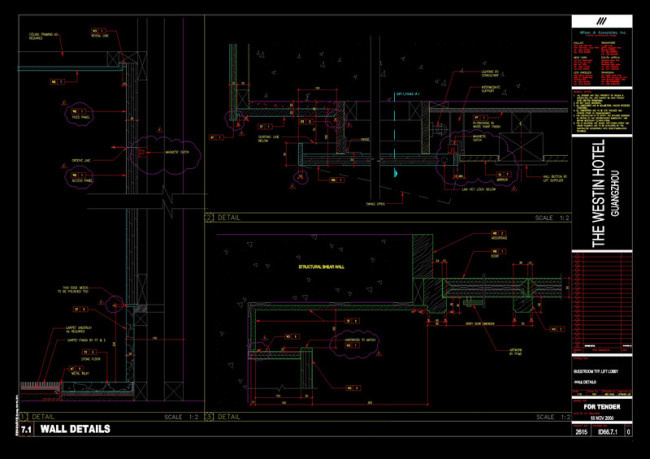The image size is (650, 459).
Task: Select the detail 2 DETAIL label
Action: [x=228, y=217]
